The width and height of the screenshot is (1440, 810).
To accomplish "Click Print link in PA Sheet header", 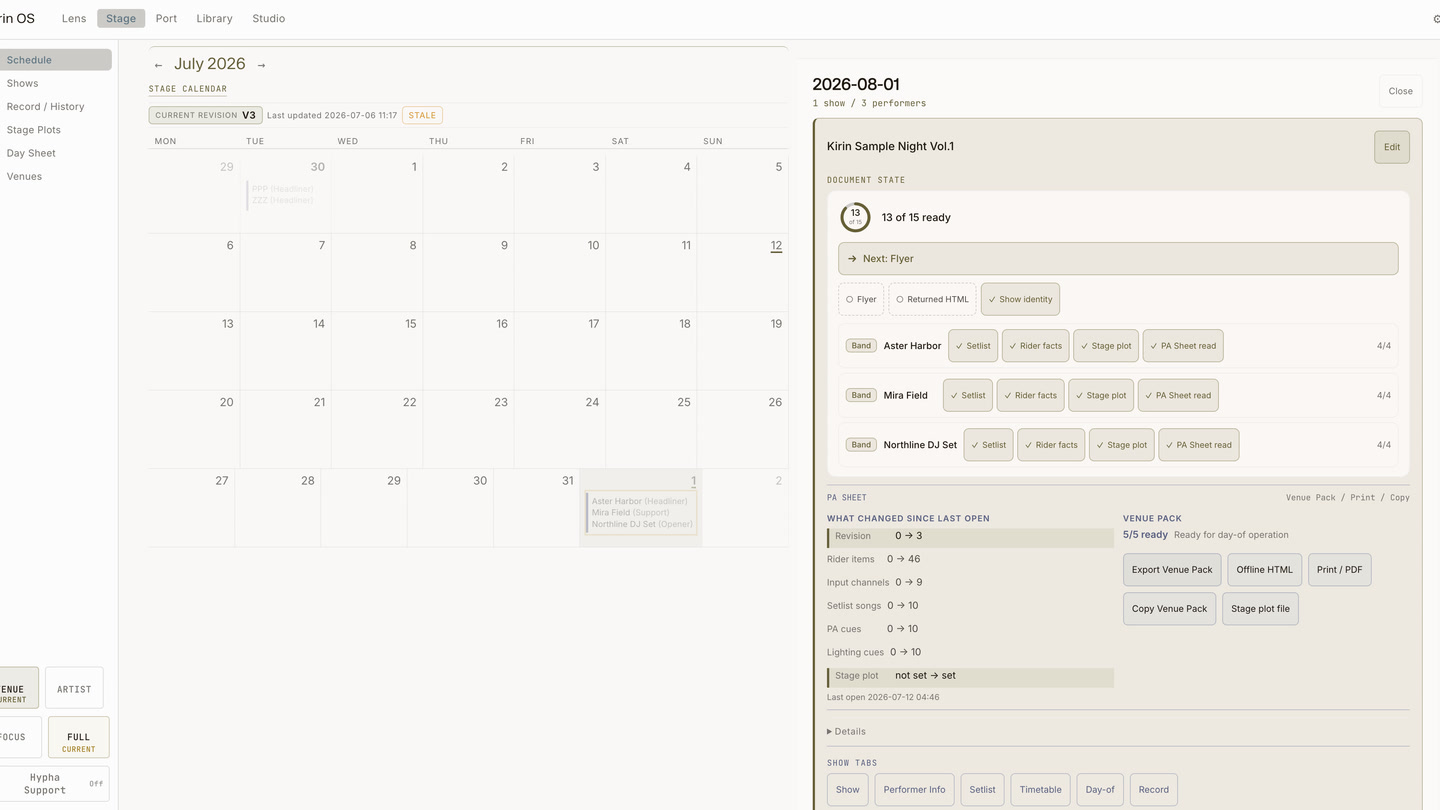I will 1362,497.
